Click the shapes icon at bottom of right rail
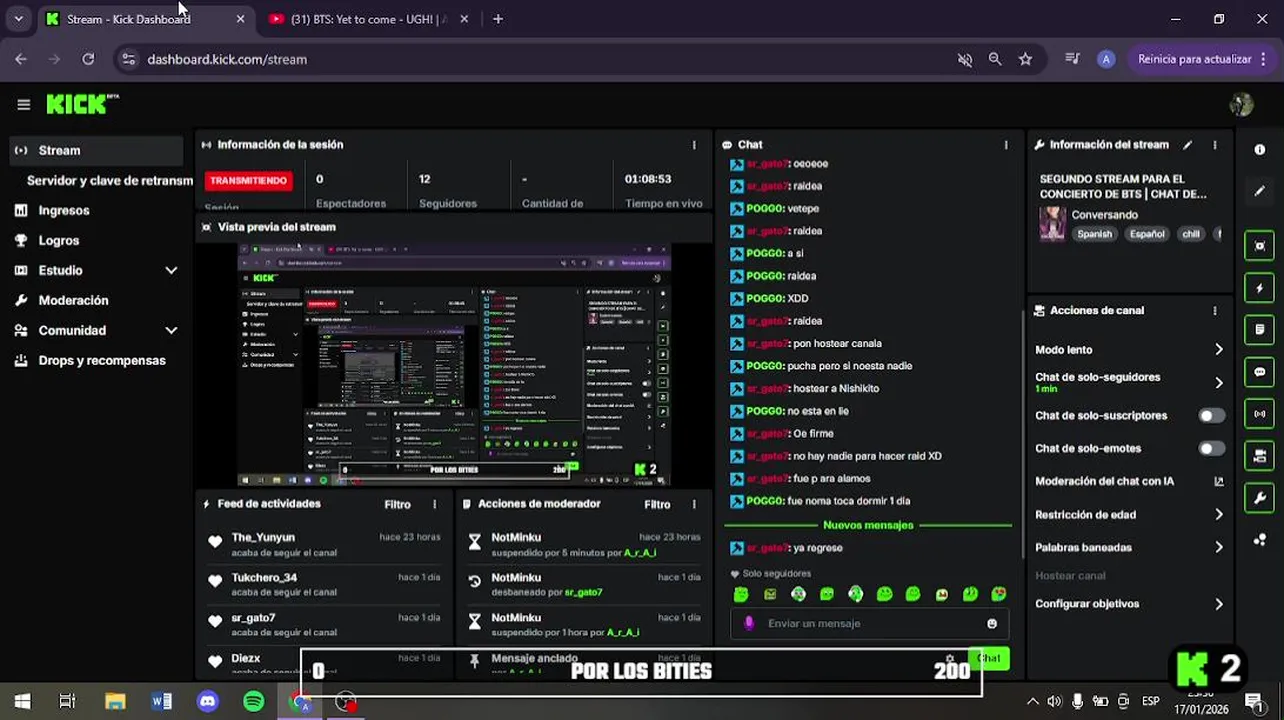 point(1260,540)
